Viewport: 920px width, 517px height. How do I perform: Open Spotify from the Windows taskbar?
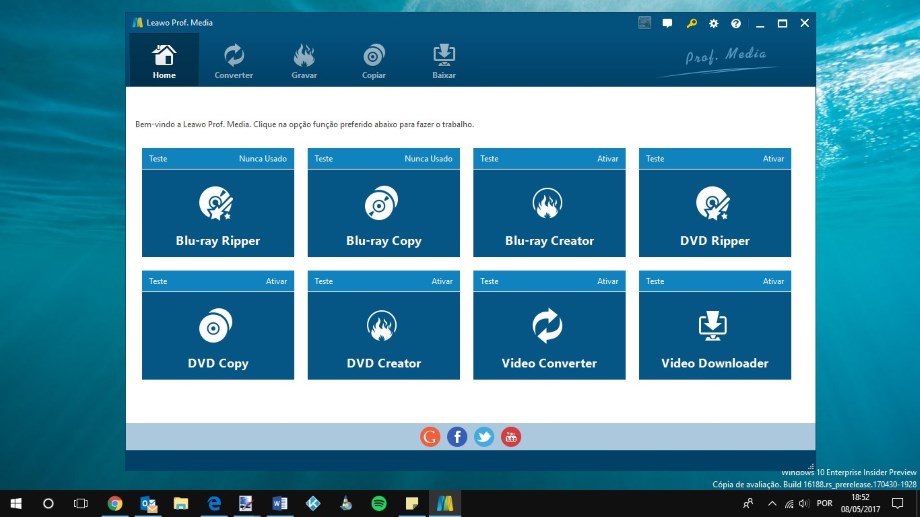click(378, 503)
